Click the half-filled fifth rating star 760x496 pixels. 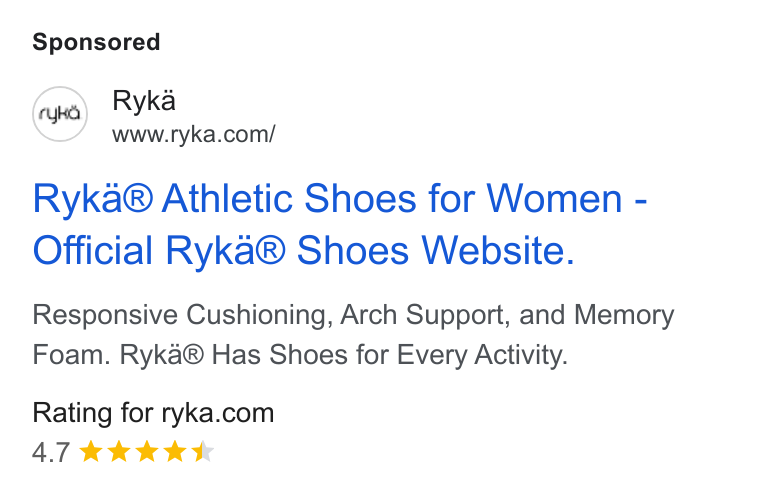click(203, 451)
